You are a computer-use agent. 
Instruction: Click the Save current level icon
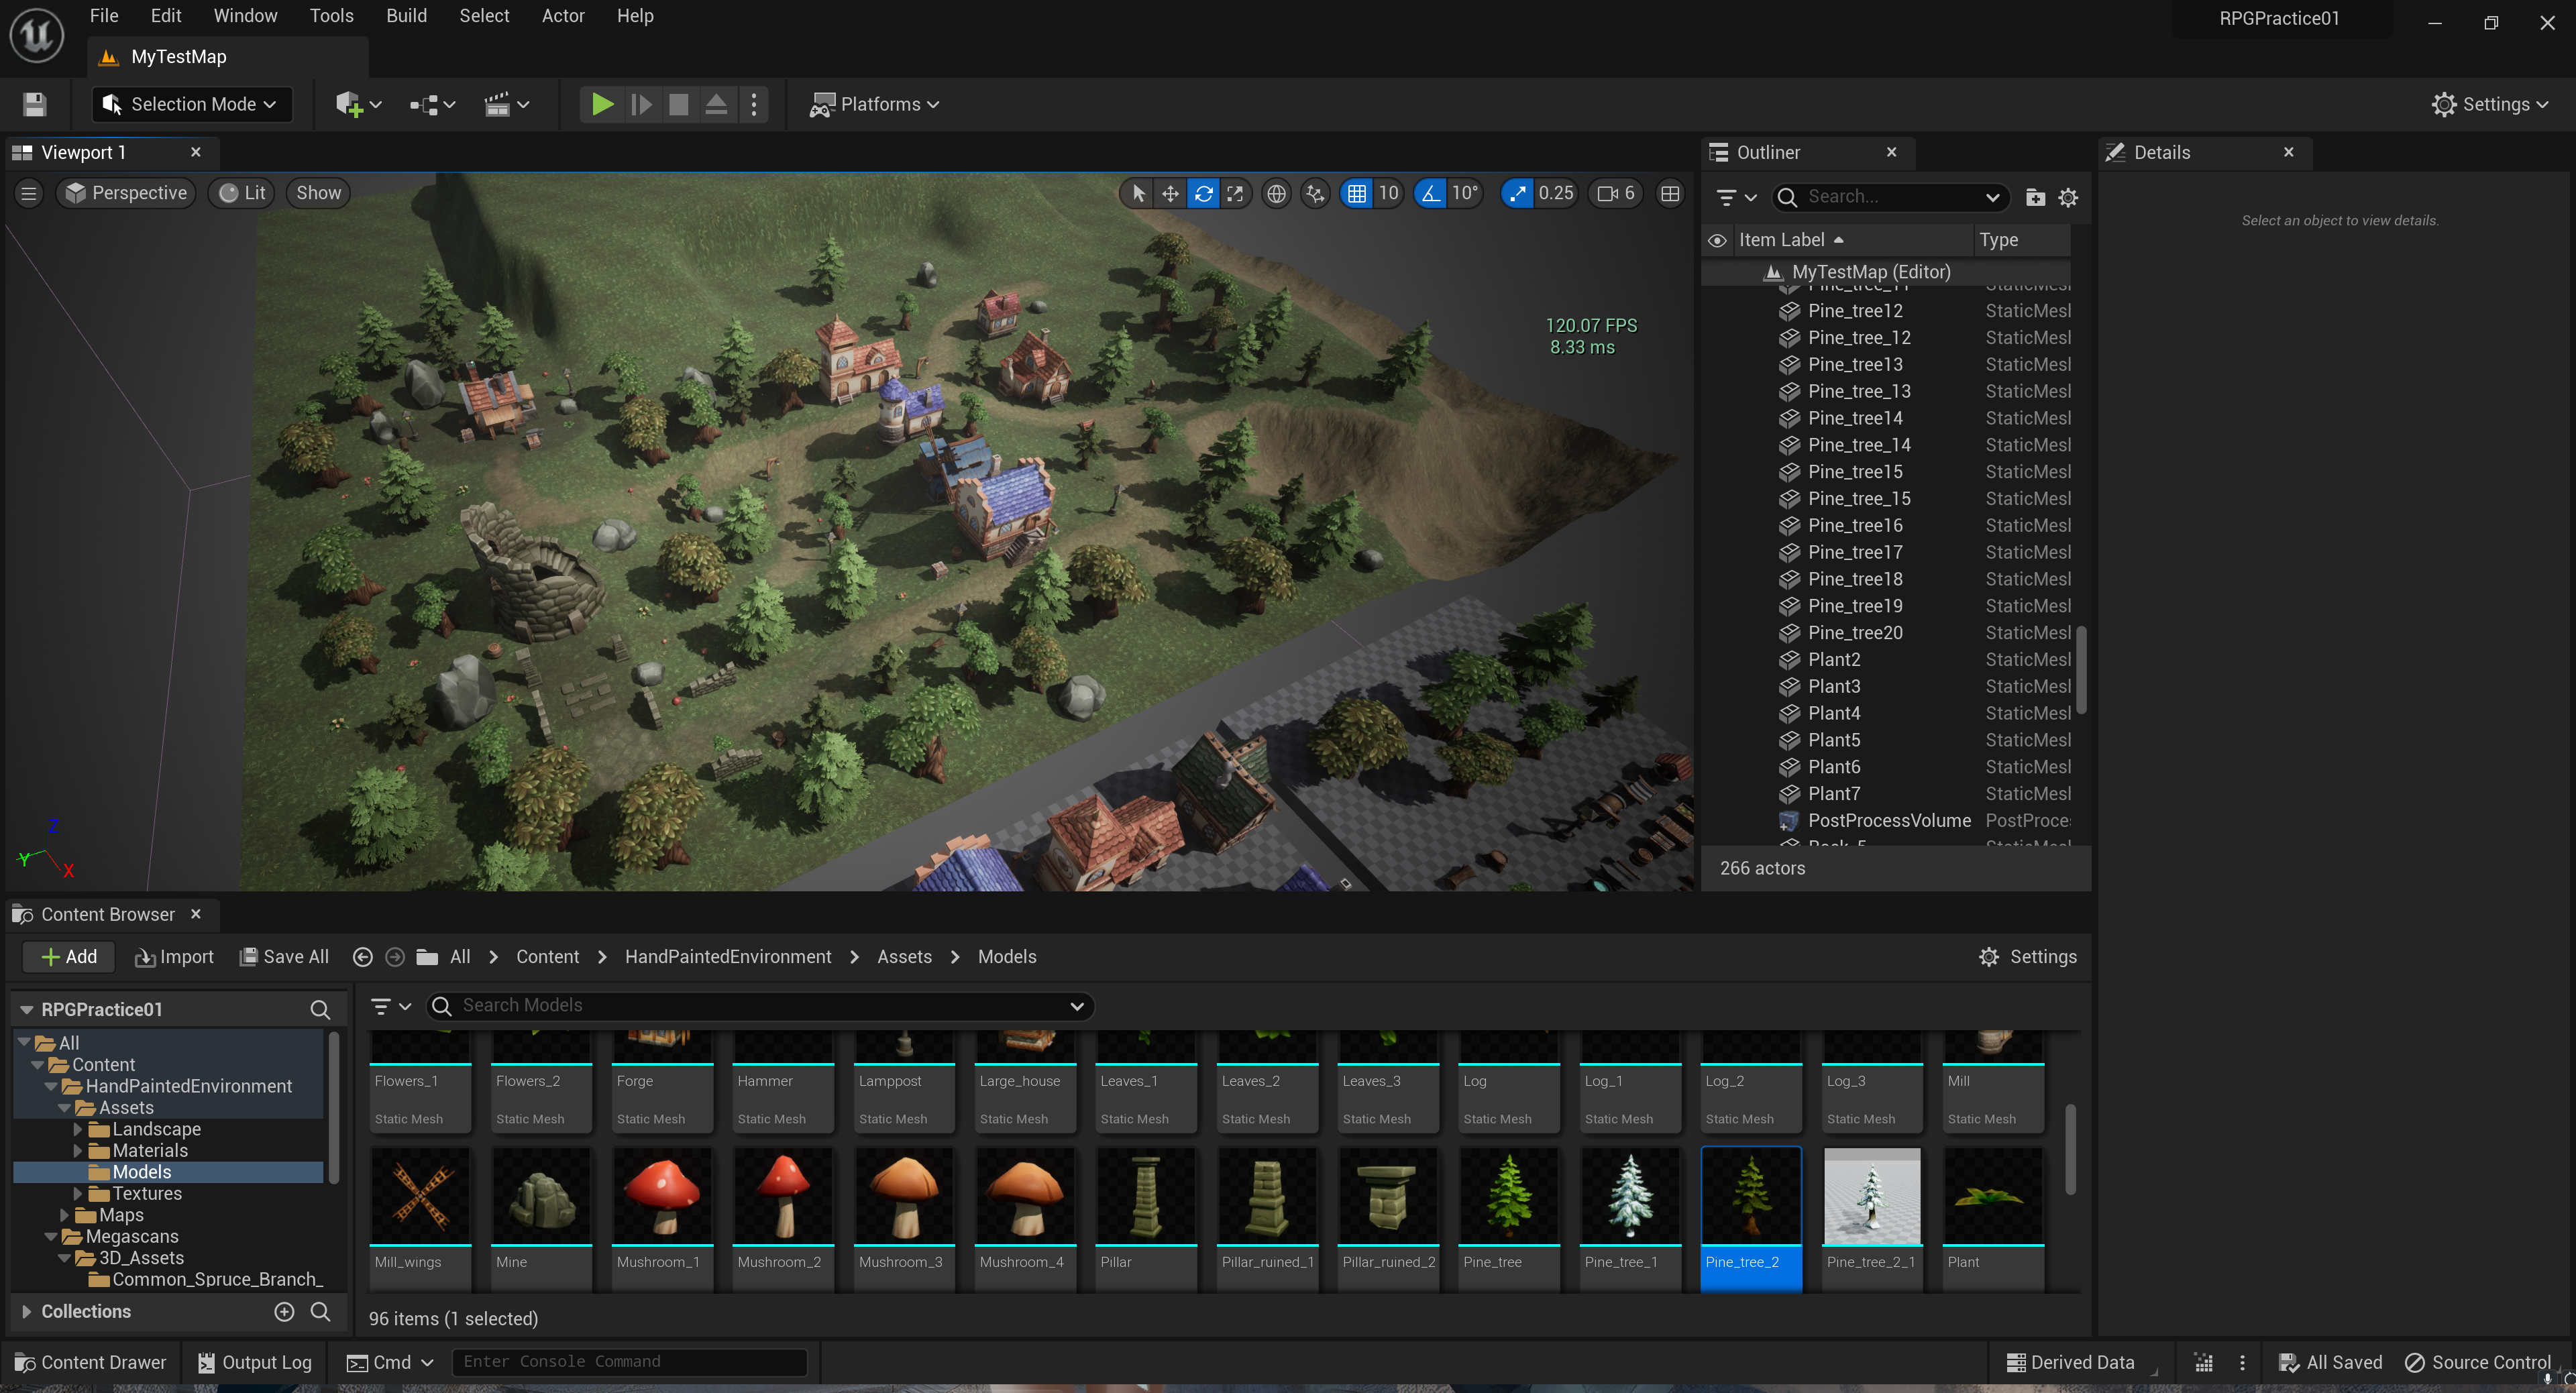[x=35, y=104]
